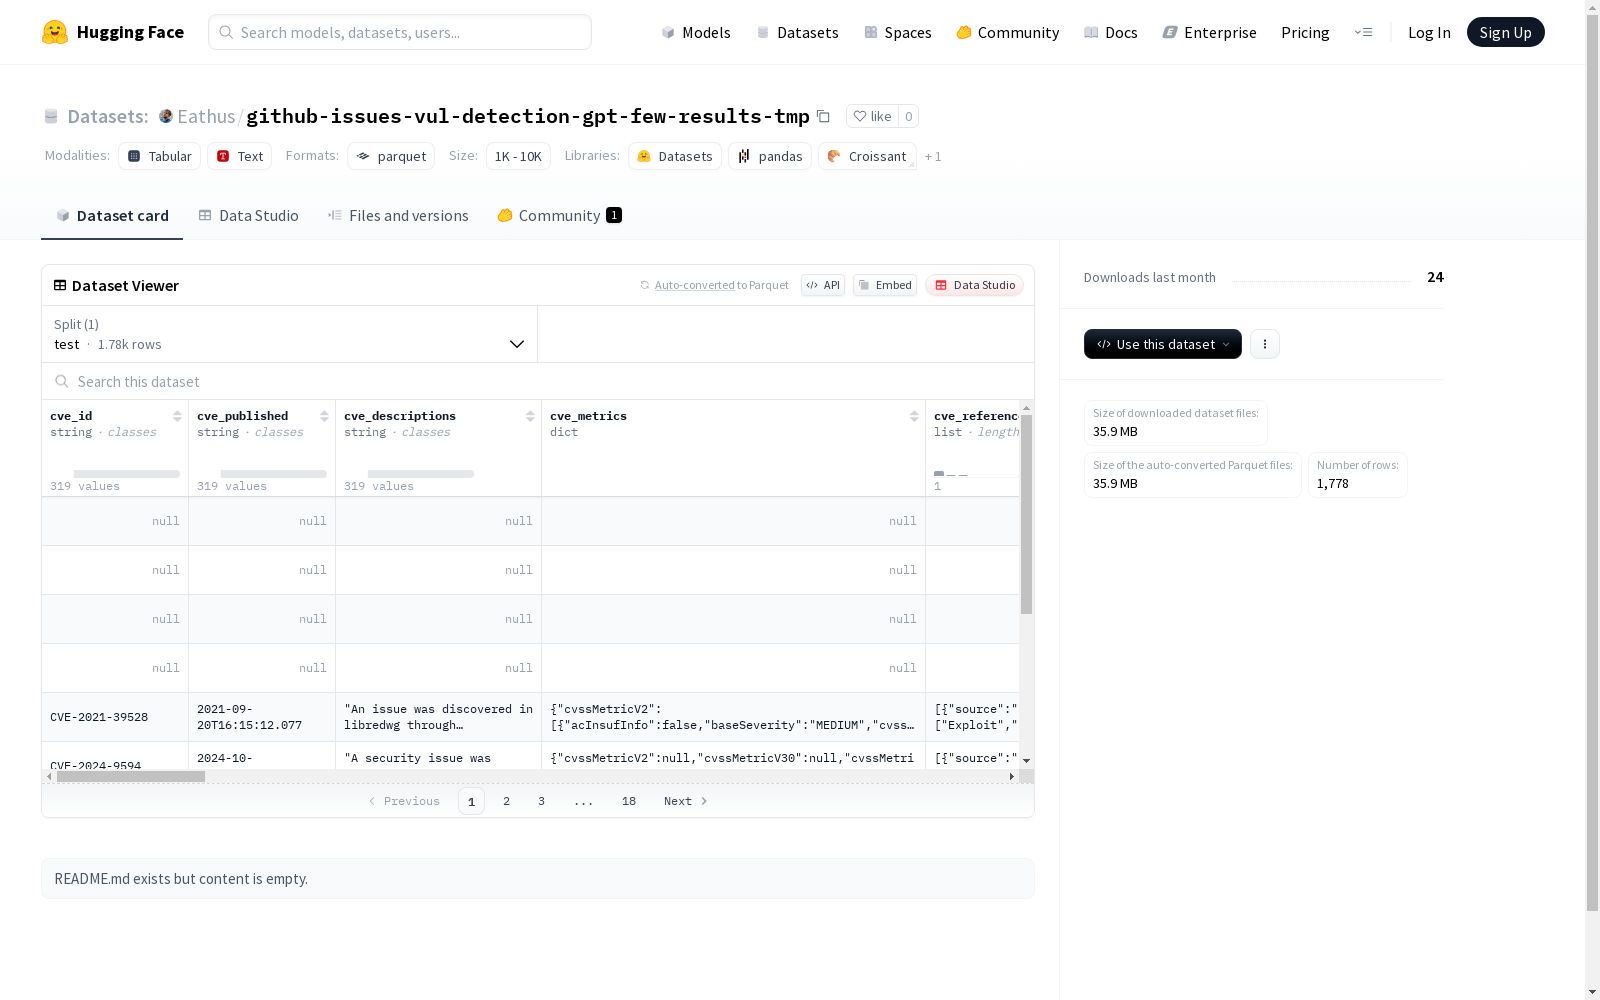Focus the main search models input

400,32
